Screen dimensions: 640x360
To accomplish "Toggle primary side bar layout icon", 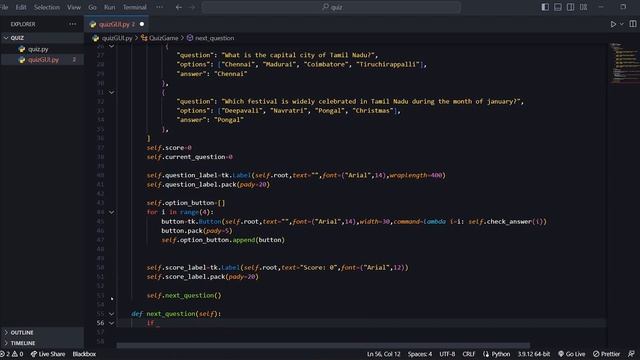I will 545,7.
